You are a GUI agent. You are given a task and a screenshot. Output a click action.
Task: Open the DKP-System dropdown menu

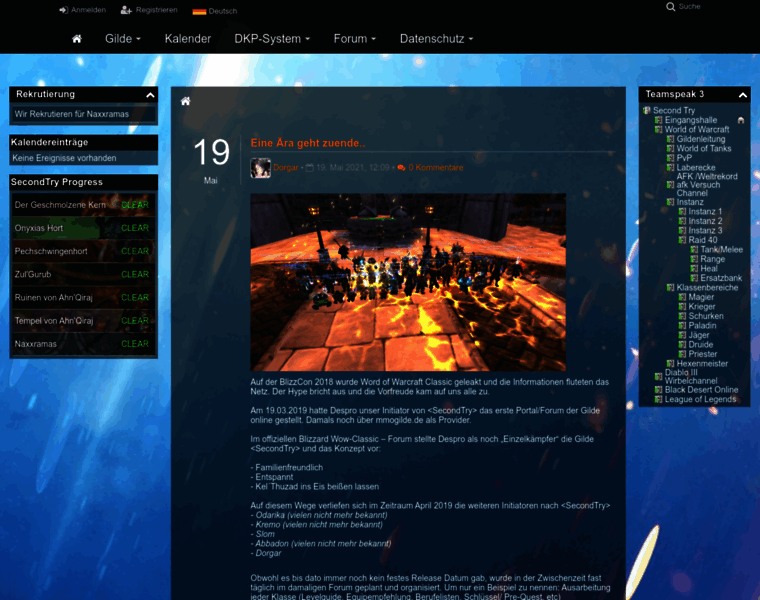coord(272,39)
